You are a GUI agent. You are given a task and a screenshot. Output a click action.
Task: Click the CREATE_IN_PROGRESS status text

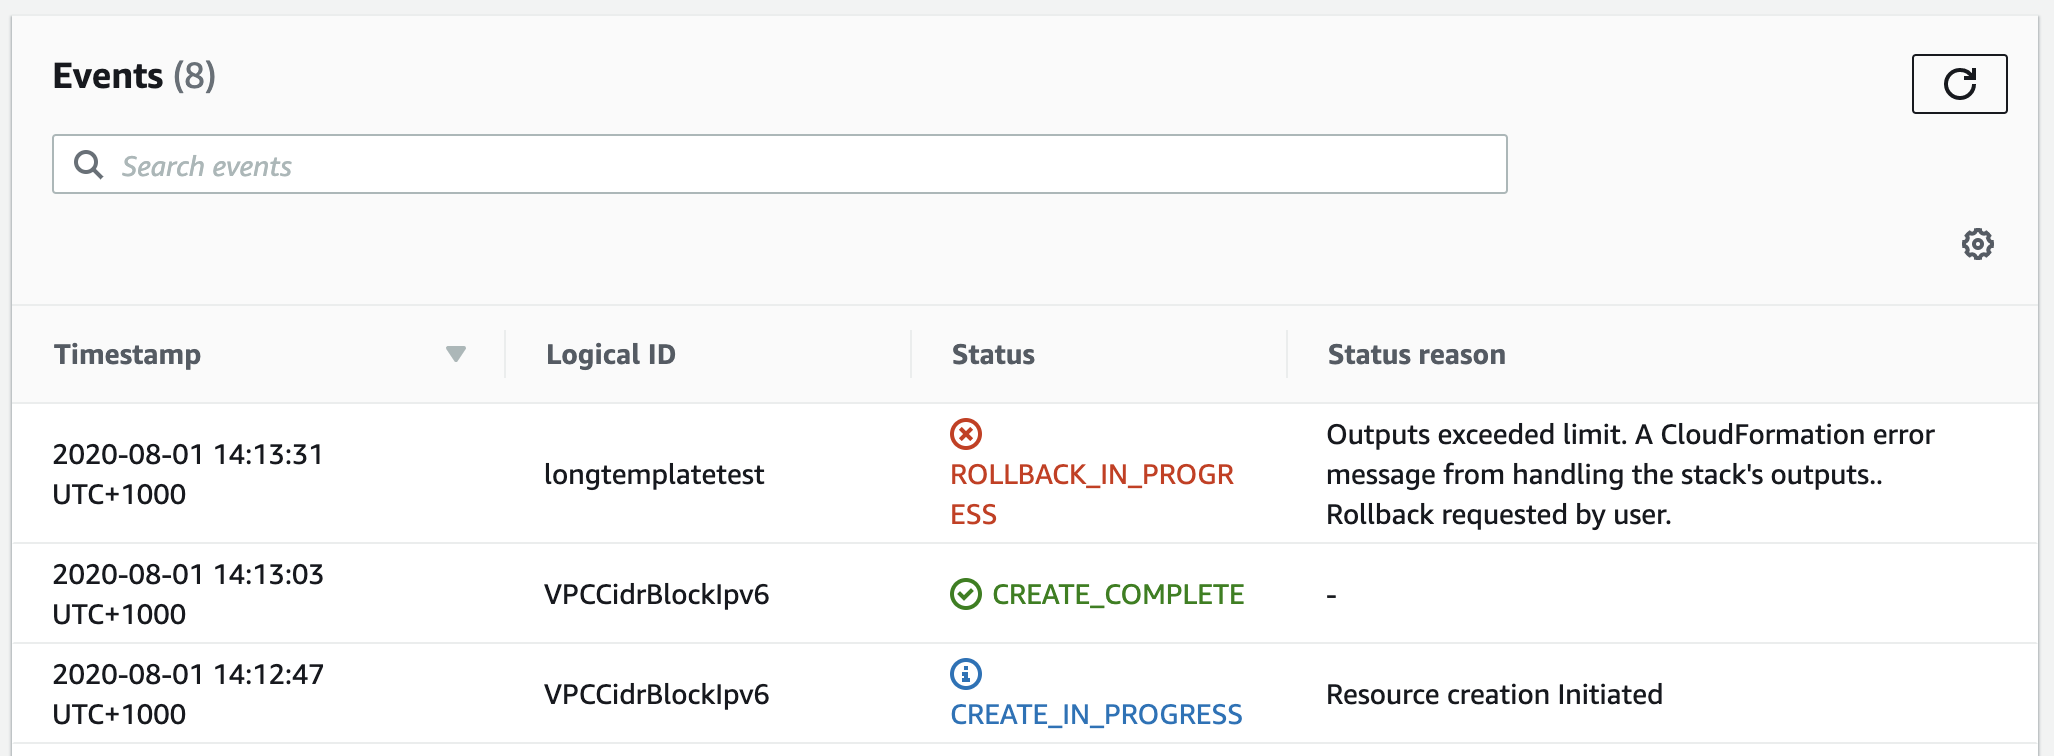[1096, 714]
